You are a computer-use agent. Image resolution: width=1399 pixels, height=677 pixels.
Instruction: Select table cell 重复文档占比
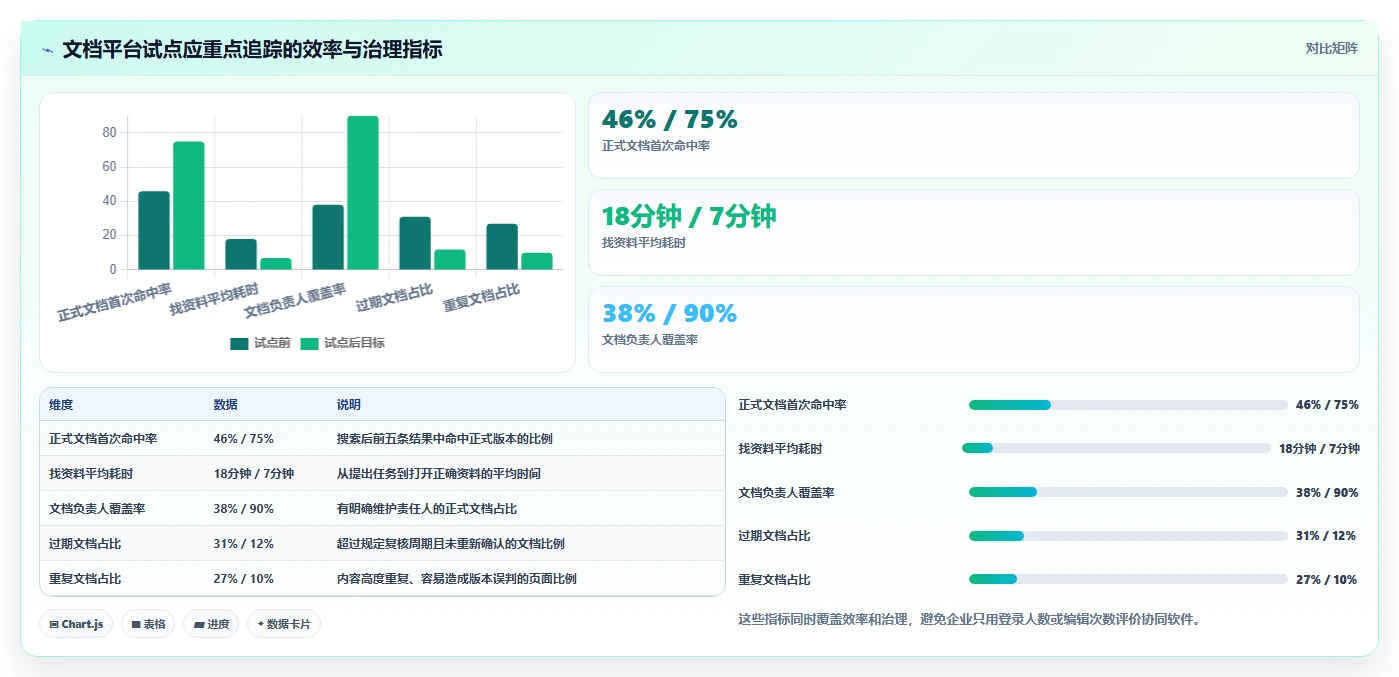[x=85, y=579]
